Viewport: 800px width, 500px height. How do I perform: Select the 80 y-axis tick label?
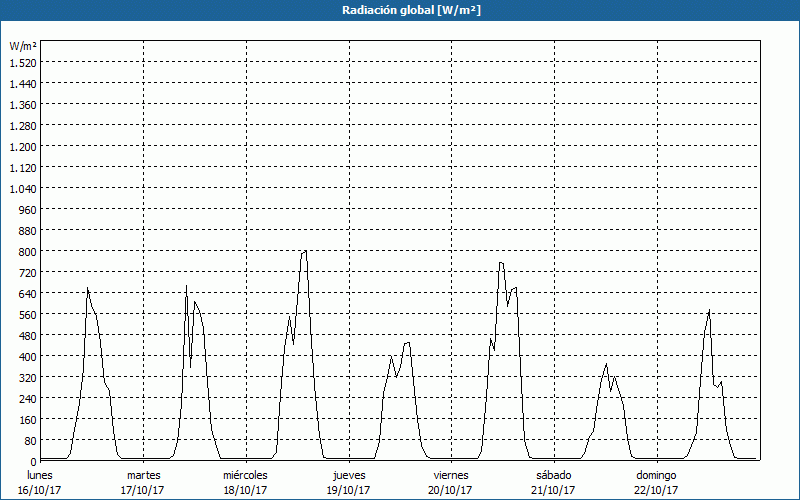click(x=30, y=440)
